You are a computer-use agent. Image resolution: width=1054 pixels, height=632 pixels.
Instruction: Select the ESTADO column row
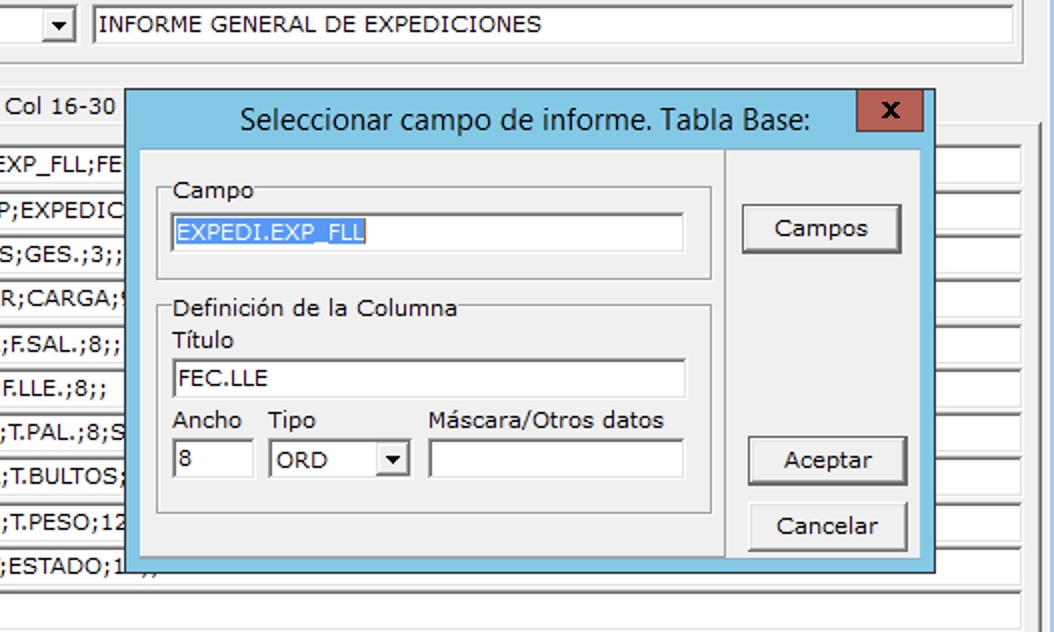pos(62,566)
